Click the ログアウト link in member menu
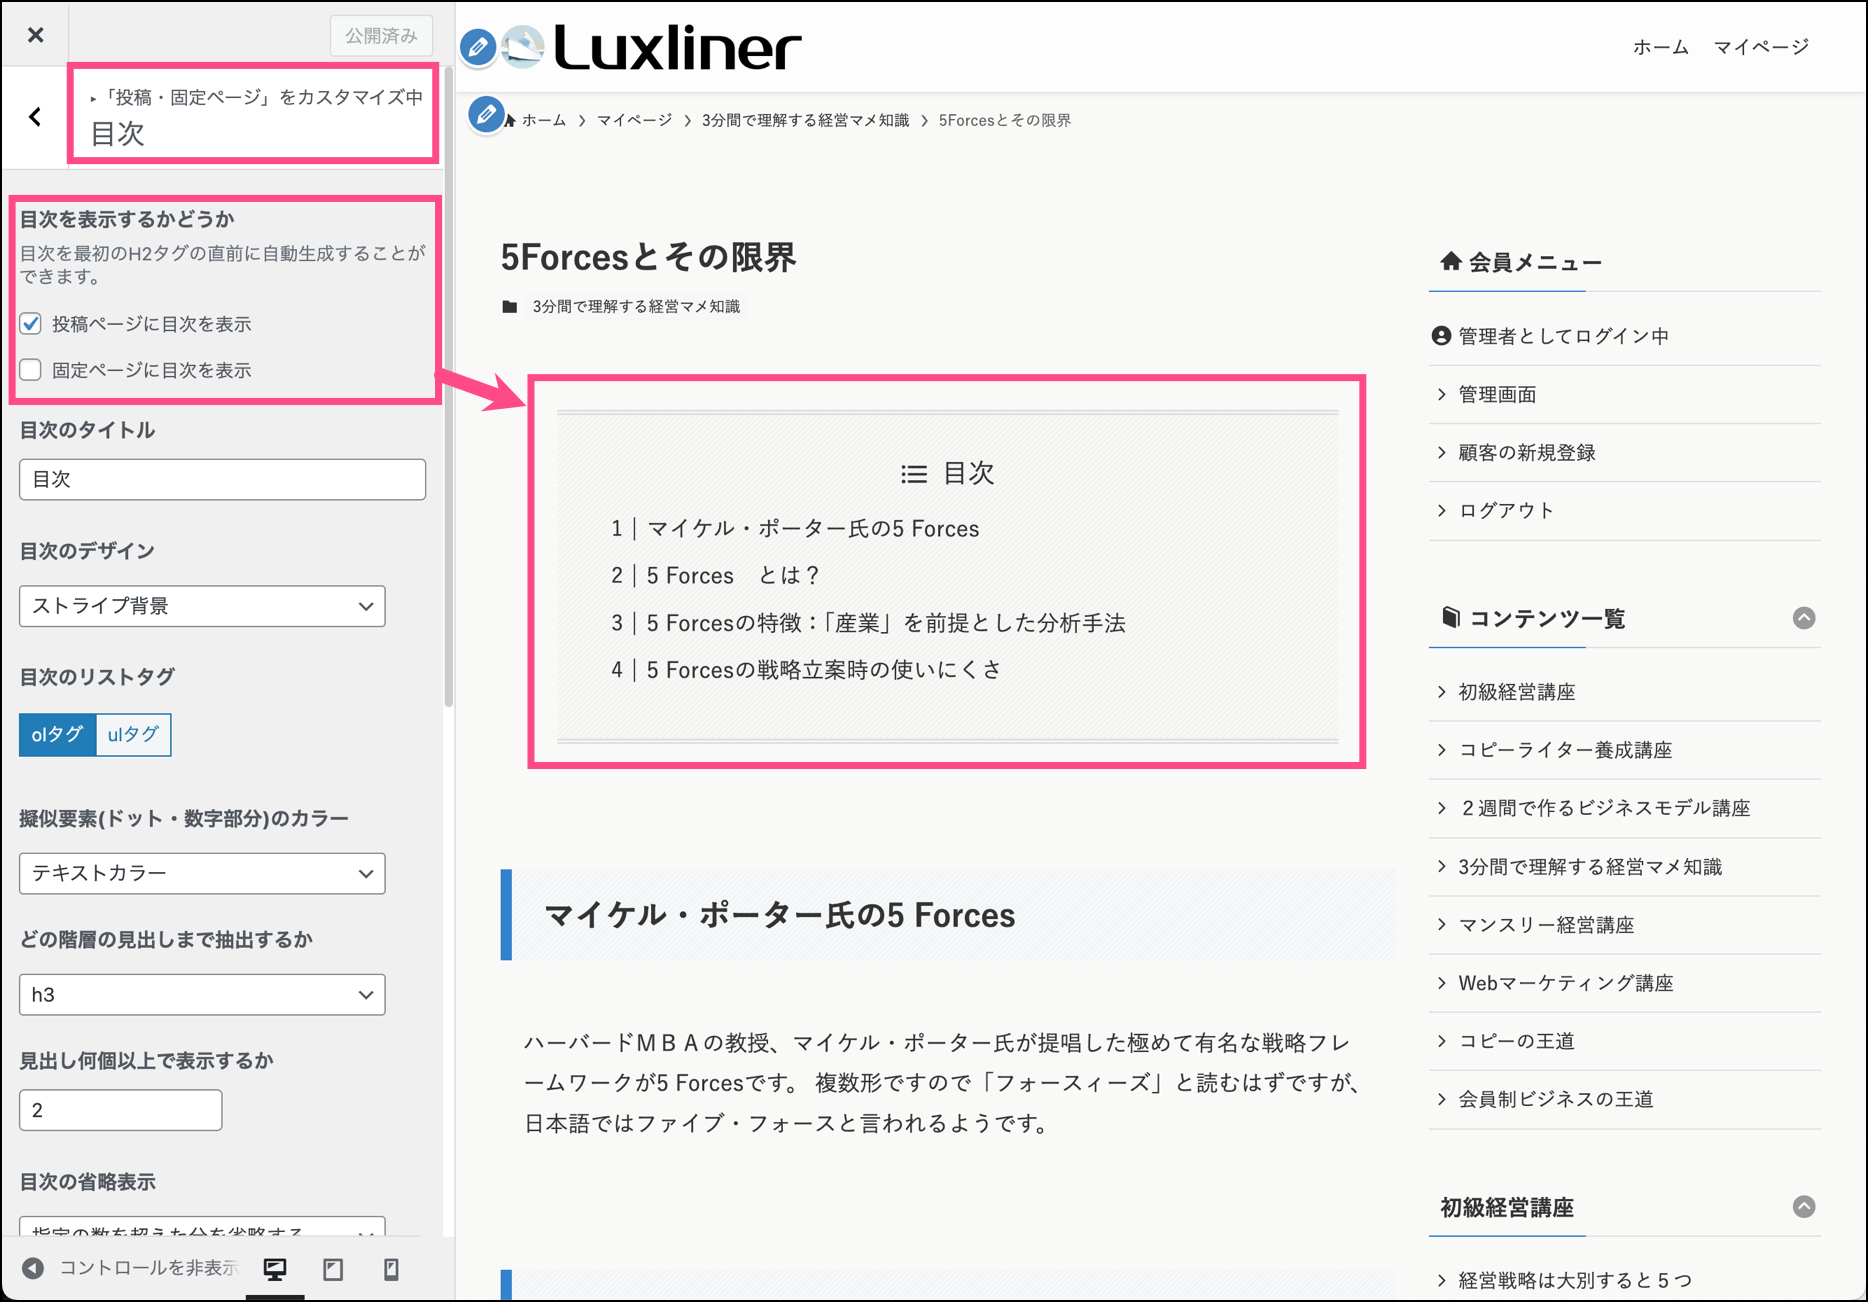The height and width of the screenshot is (1302, 1868). 1506,511
